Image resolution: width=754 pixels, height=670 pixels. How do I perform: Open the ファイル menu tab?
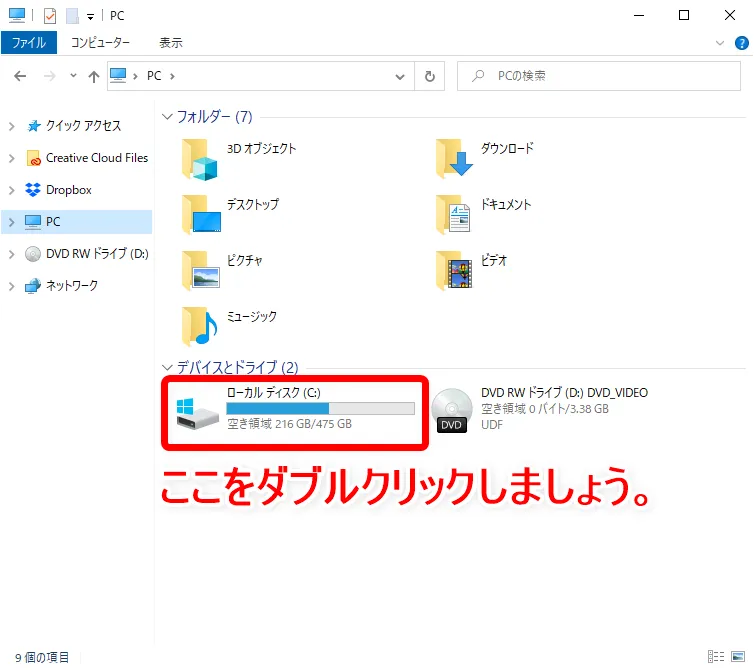[29, 43]
